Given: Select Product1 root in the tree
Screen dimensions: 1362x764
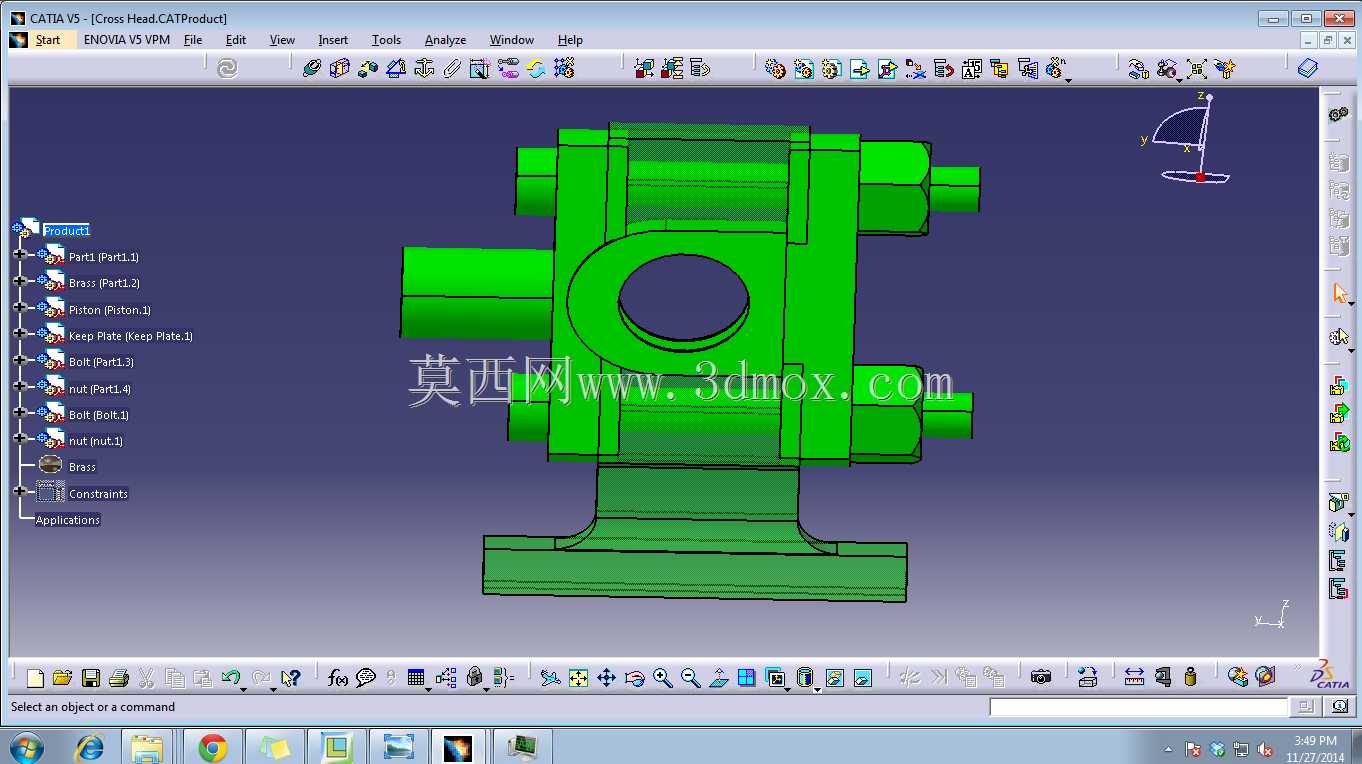Looking at the screenshot, I should tap(66, 231).
